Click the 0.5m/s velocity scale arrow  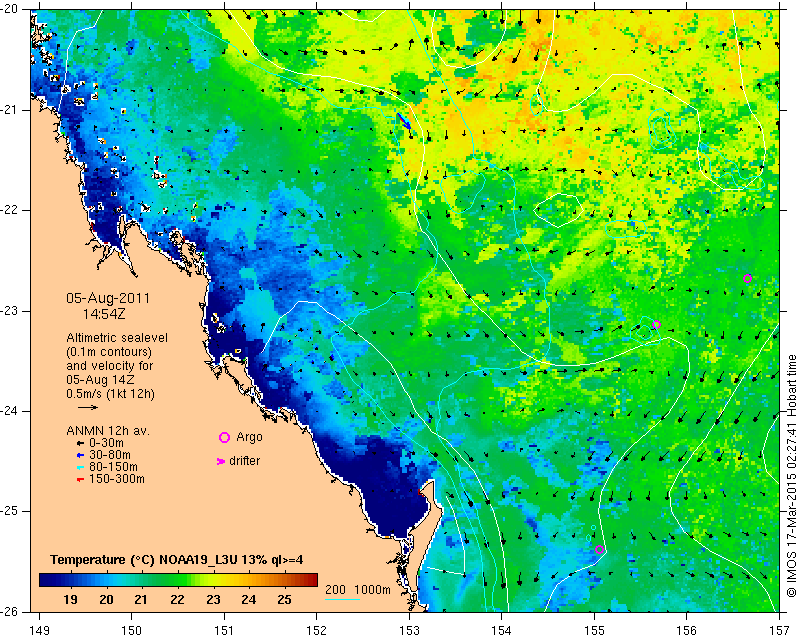88,407
